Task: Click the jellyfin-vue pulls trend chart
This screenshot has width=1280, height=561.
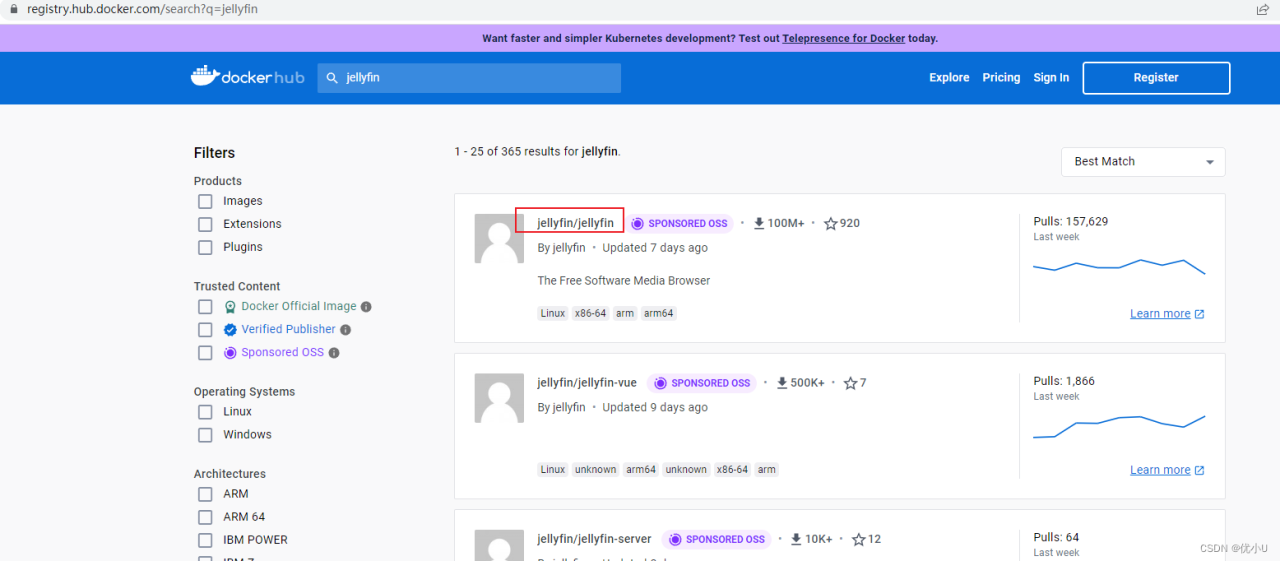Action: (1119, 427)
